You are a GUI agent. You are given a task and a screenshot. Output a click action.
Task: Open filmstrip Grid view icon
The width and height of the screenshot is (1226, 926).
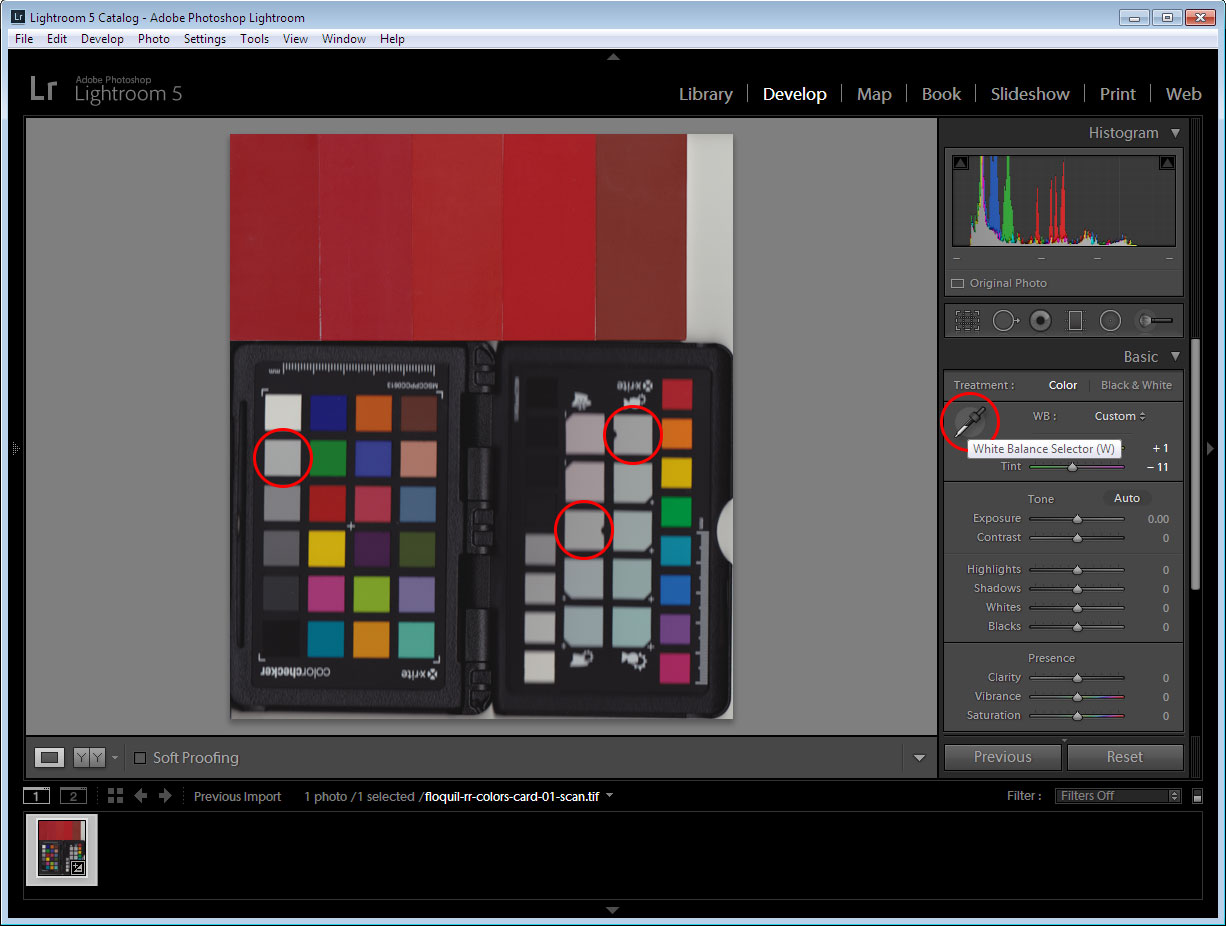click(115, 796)
